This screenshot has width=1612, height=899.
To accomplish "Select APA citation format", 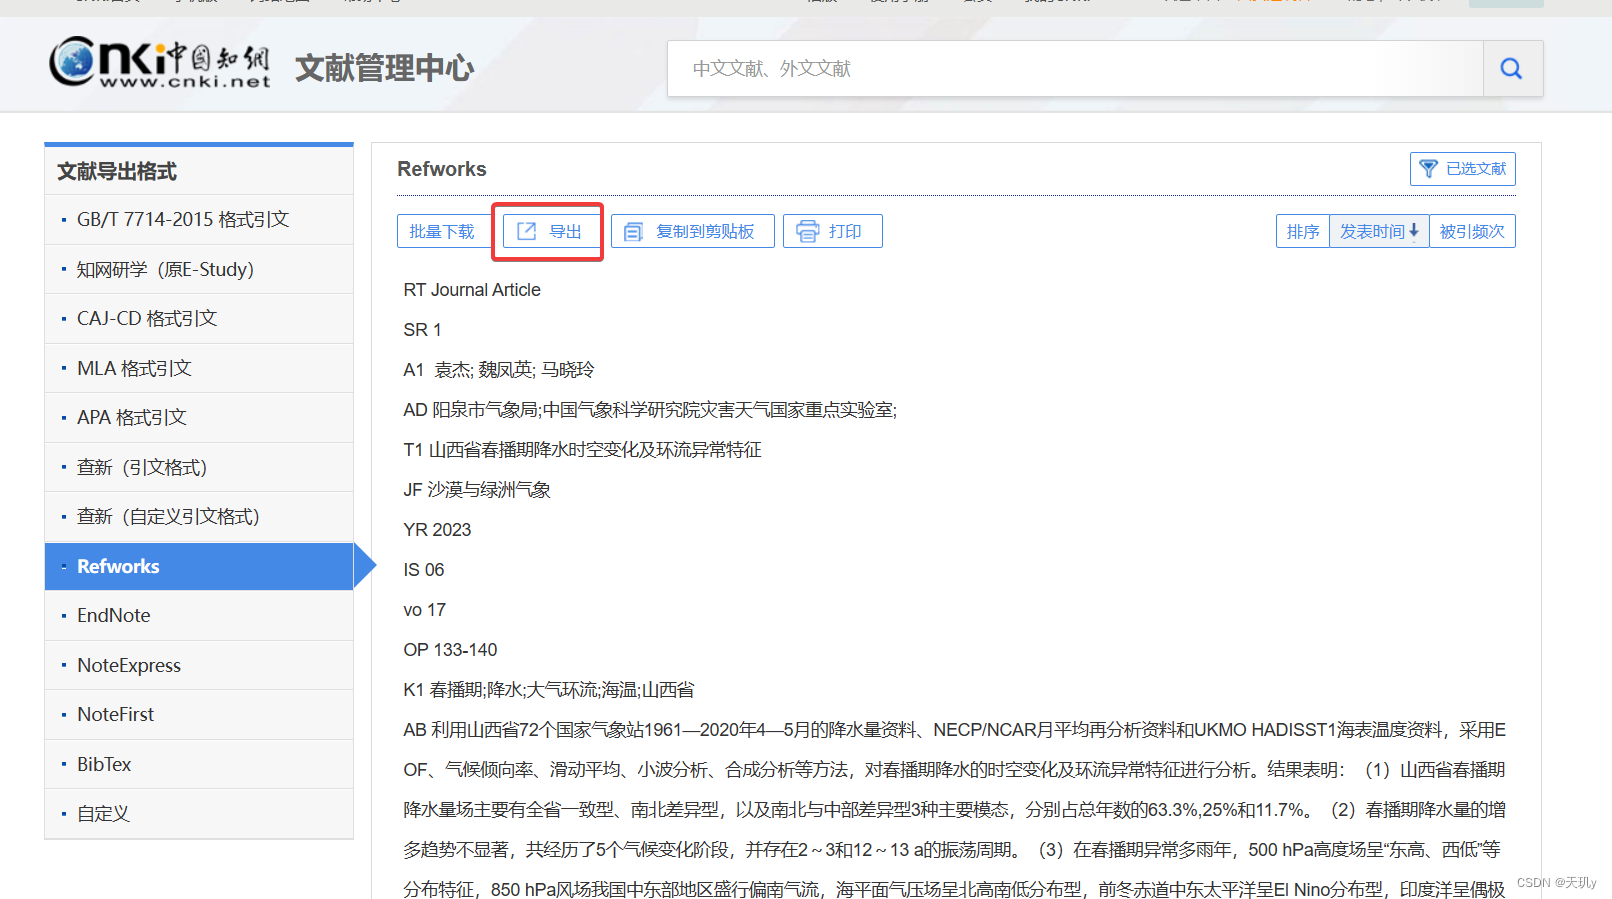I will point(199,418).
